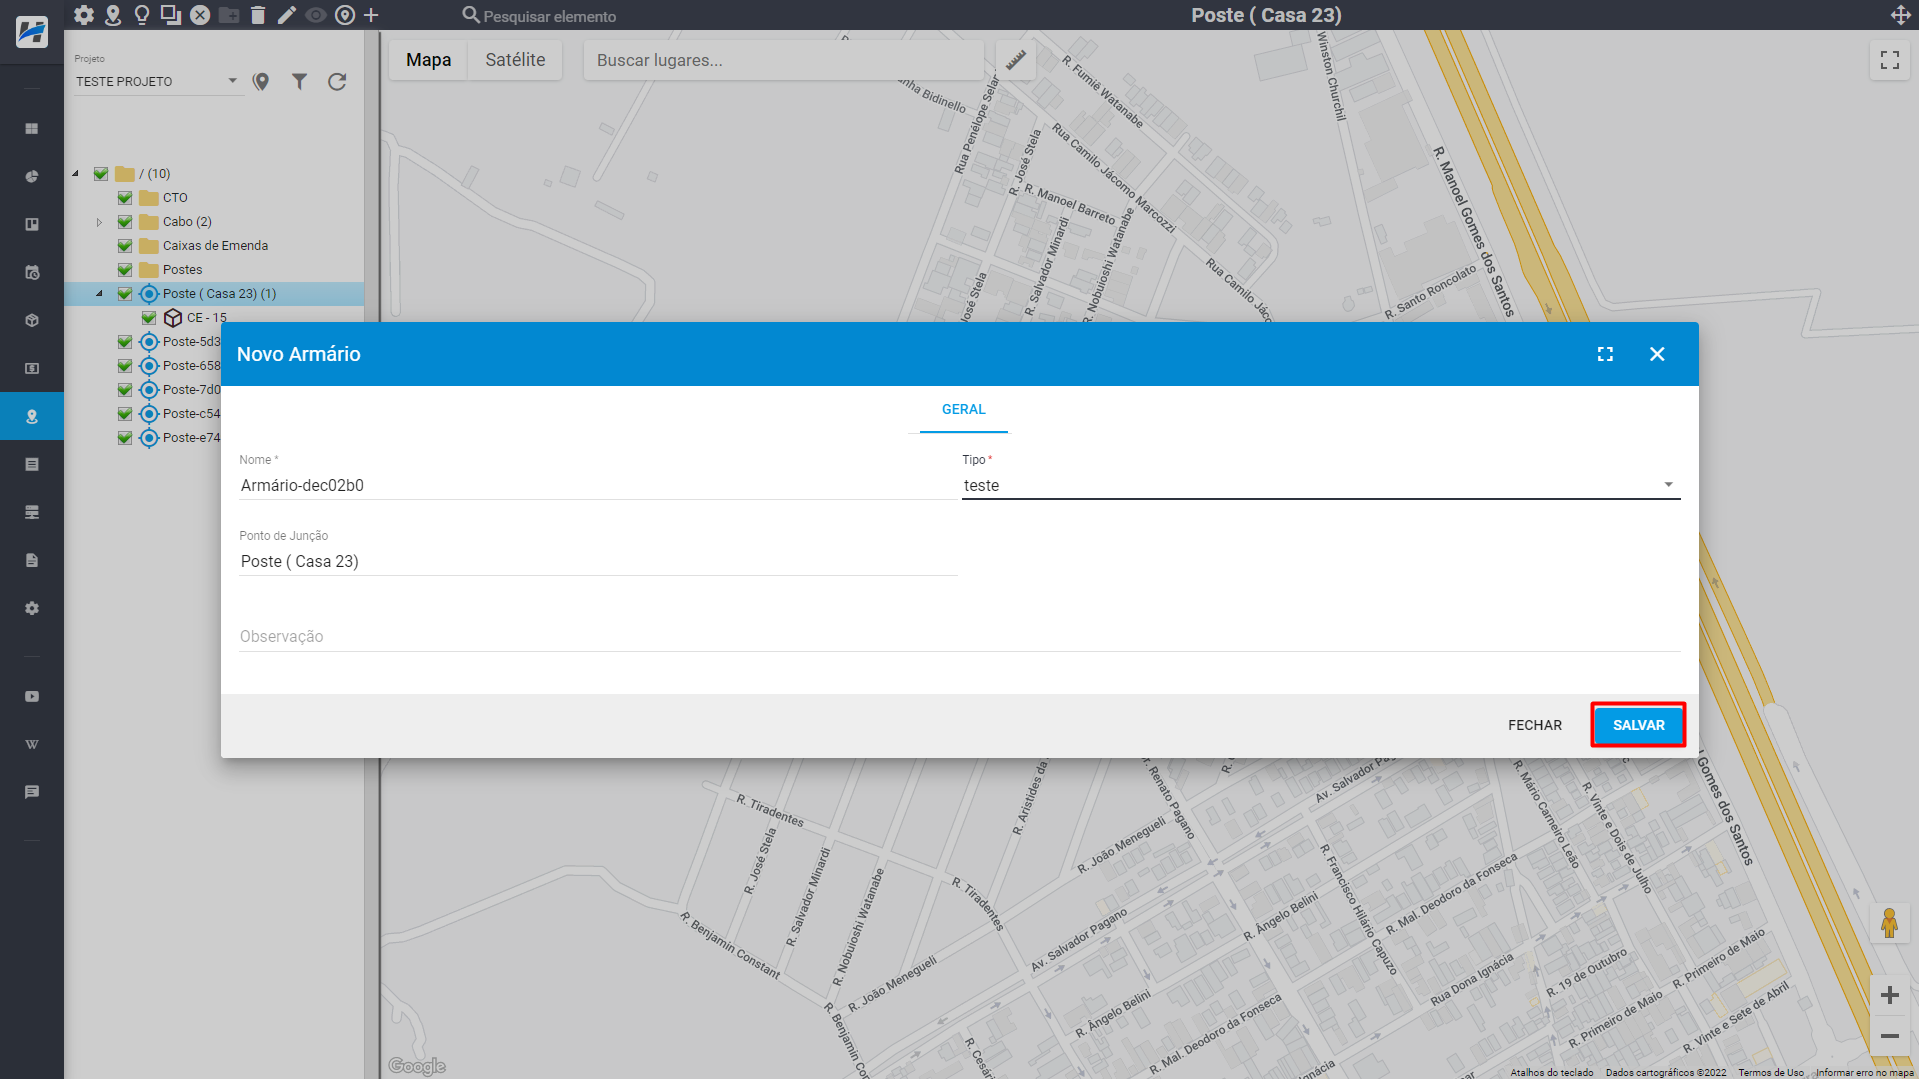Open the video play icon in sidebar
The height and width of the screenshot is (1079, 1919).
tap(32, 697)
